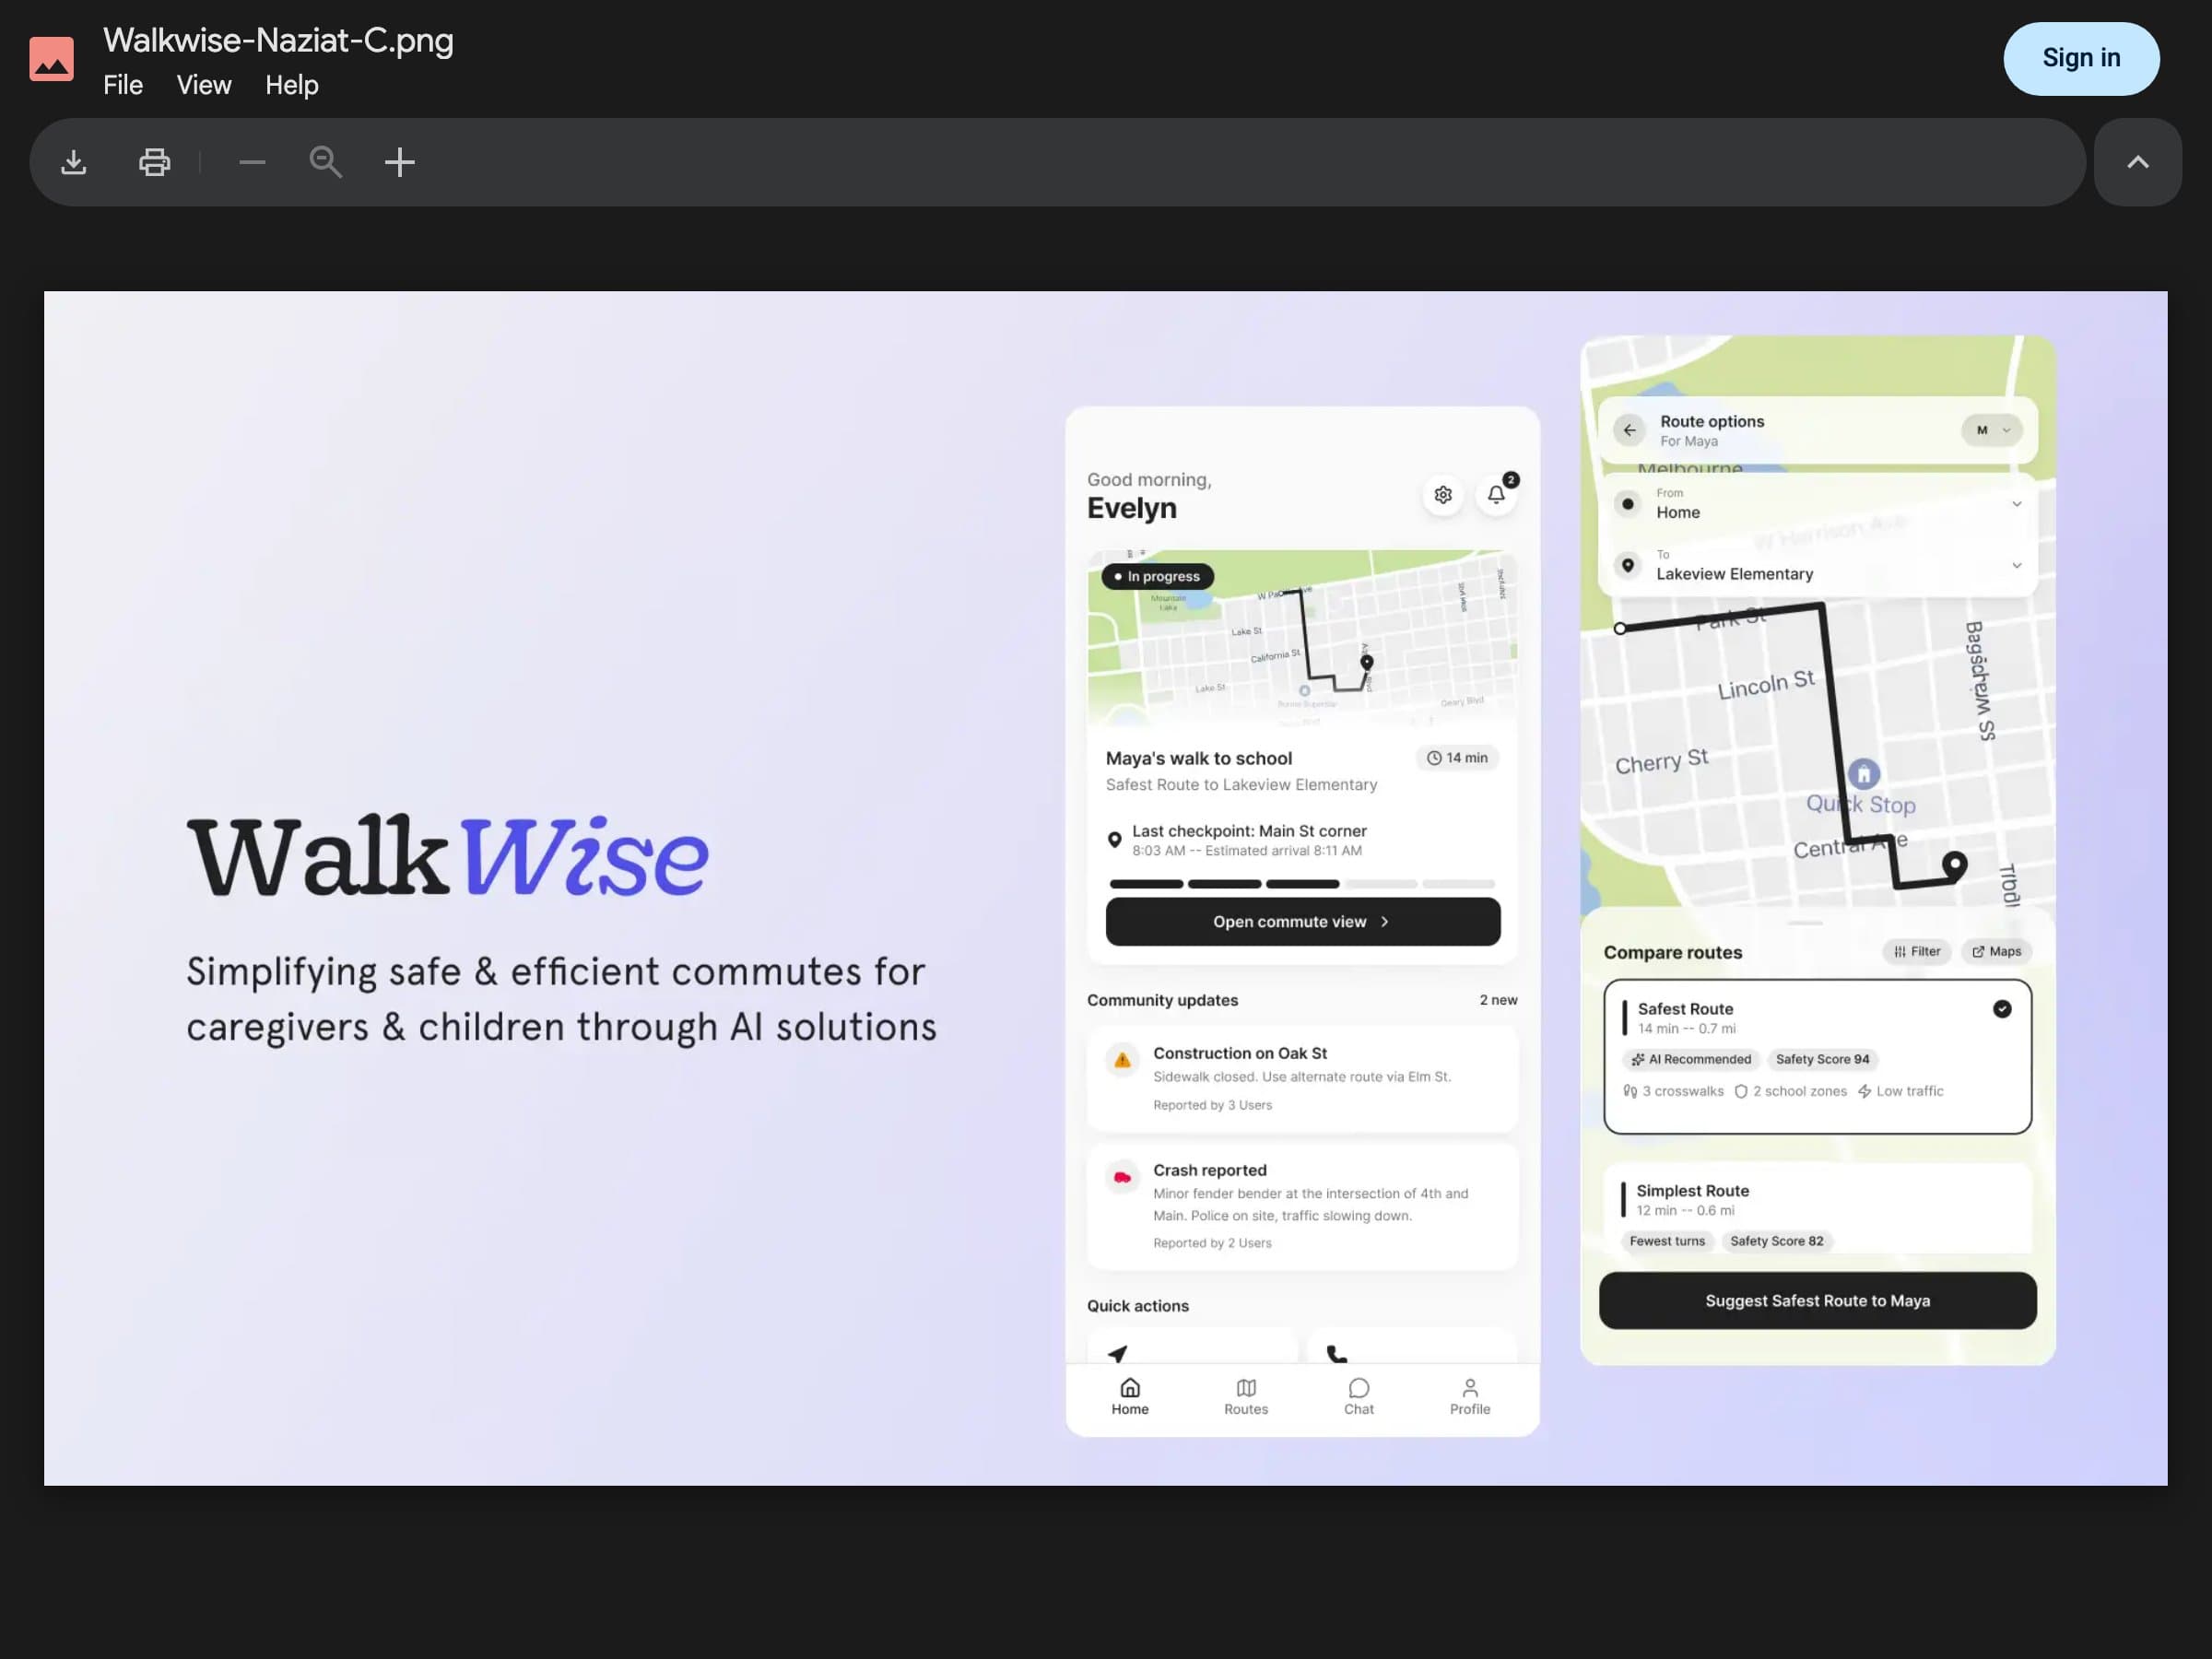Expand the From Home dropdown
This screenshot has height=1659, width=2212.
[x=2016, y=504]
